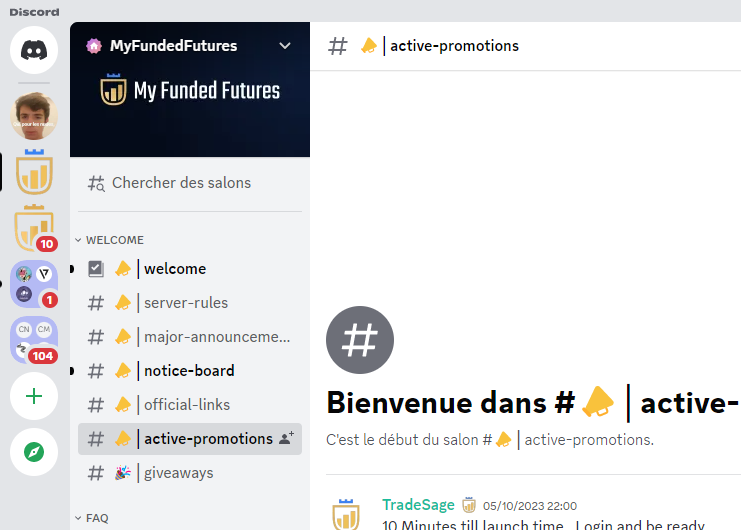The image size is (741, 530).
Task: Open the giveaways channel
Action: coord(190,473)
